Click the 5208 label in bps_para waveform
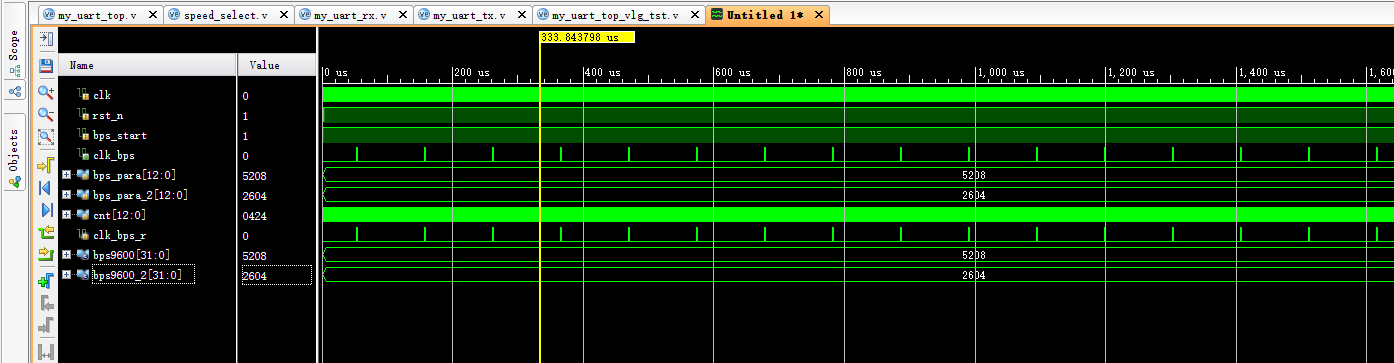Image resolution: width=1394 pixels, height=363 pixels. click(x=973, y=175)
